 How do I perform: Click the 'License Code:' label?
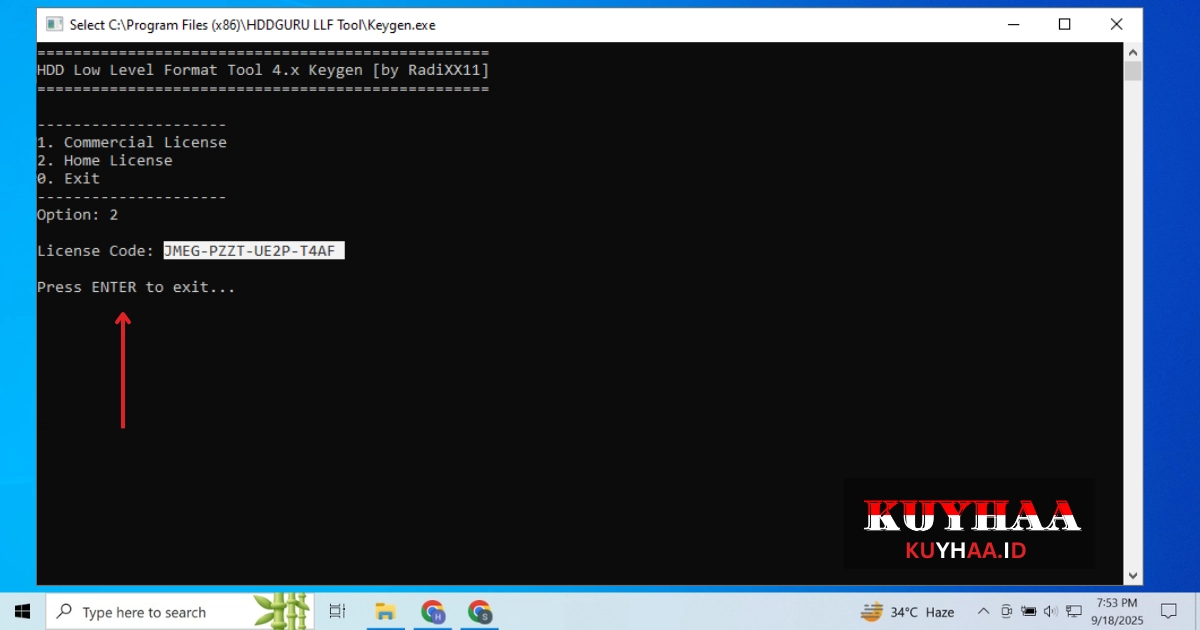point(96,251)
